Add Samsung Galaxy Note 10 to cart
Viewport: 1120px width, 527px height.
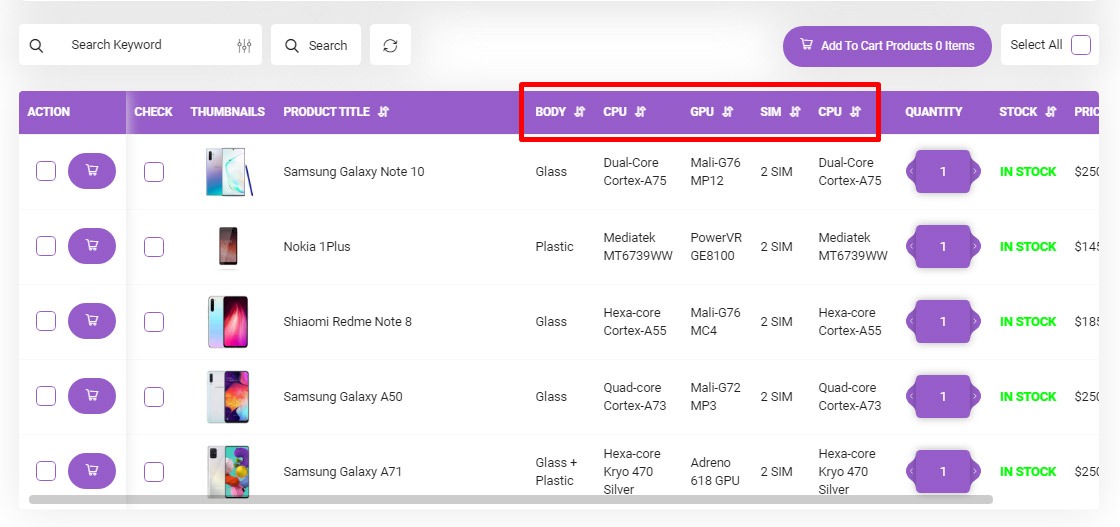click(x=92, y=171)
